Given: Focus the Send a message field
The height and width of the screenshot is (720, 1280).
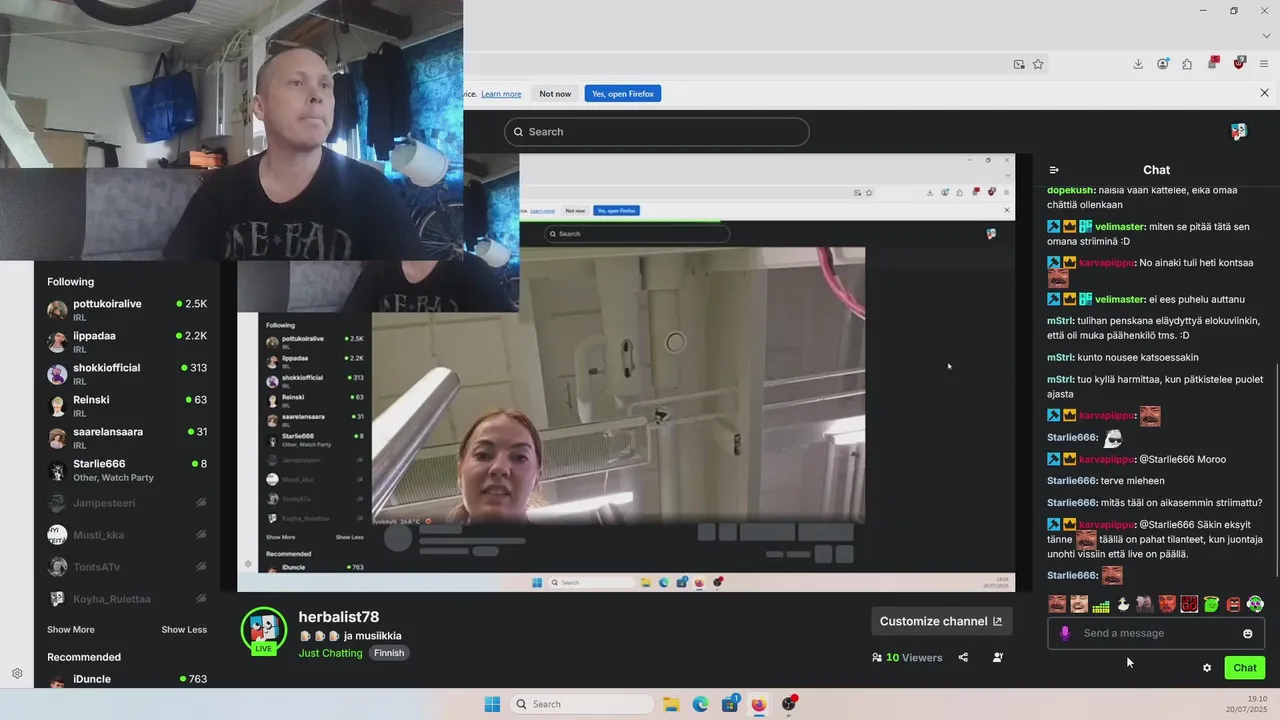Looking at the screenshot, I should [x=1155, y=633].
